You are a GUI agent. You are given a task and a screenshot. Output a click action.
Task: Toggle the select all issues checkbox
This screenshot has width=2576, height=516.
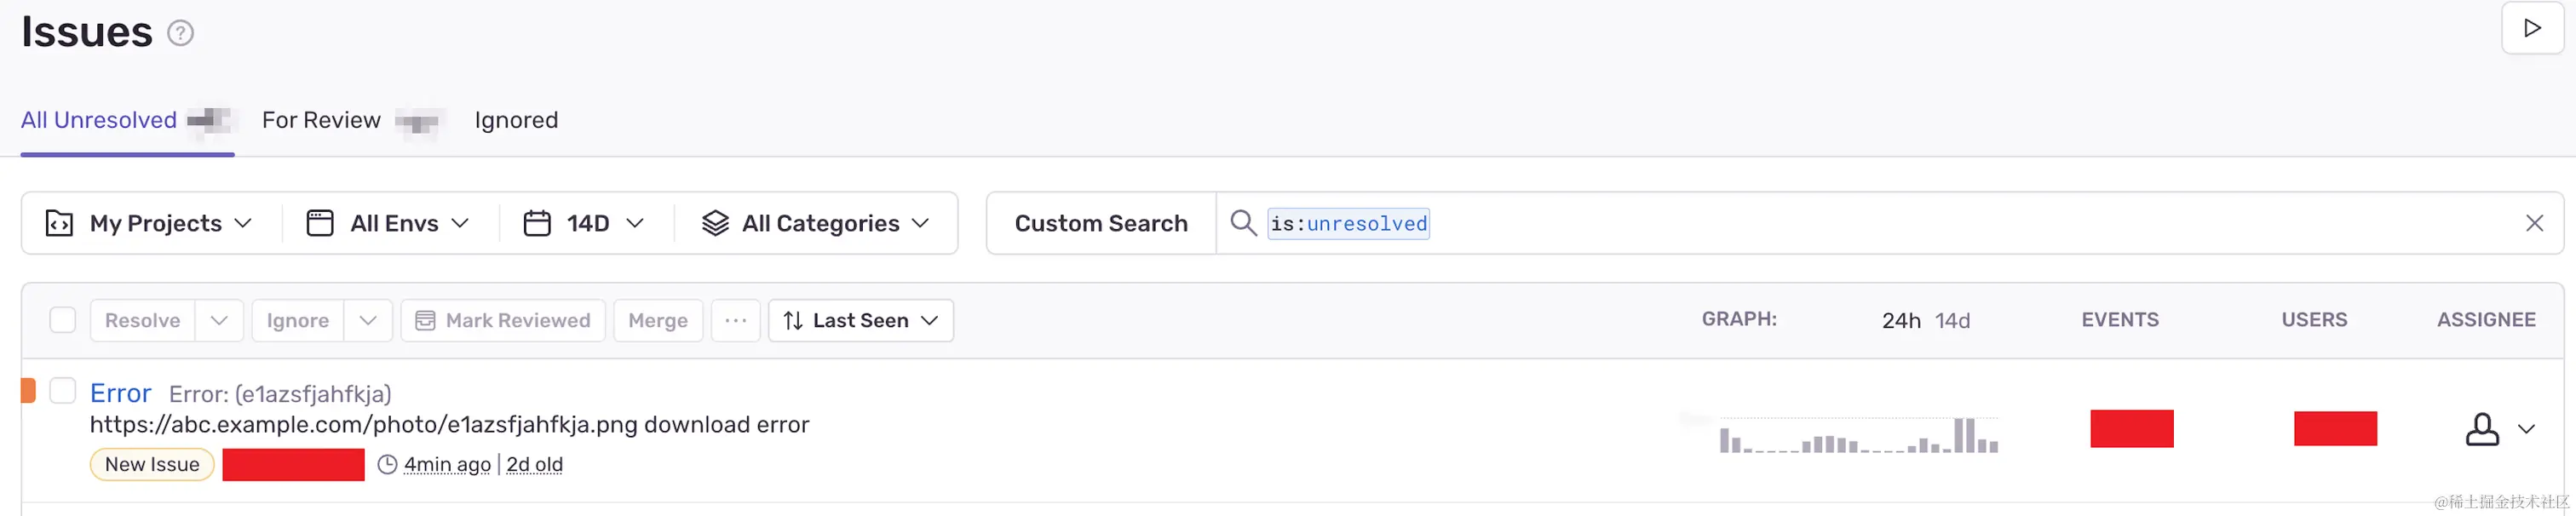[63, 320]
